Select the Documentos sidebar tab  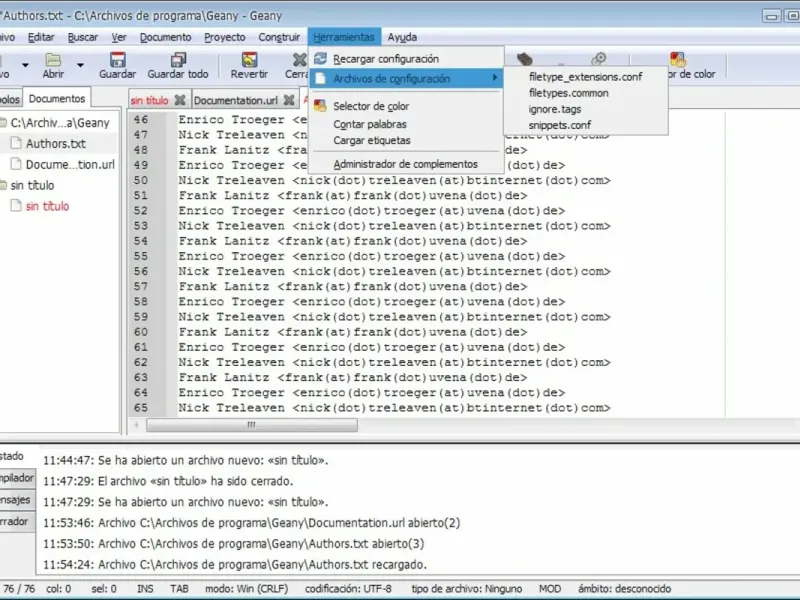tap(57, 98)
